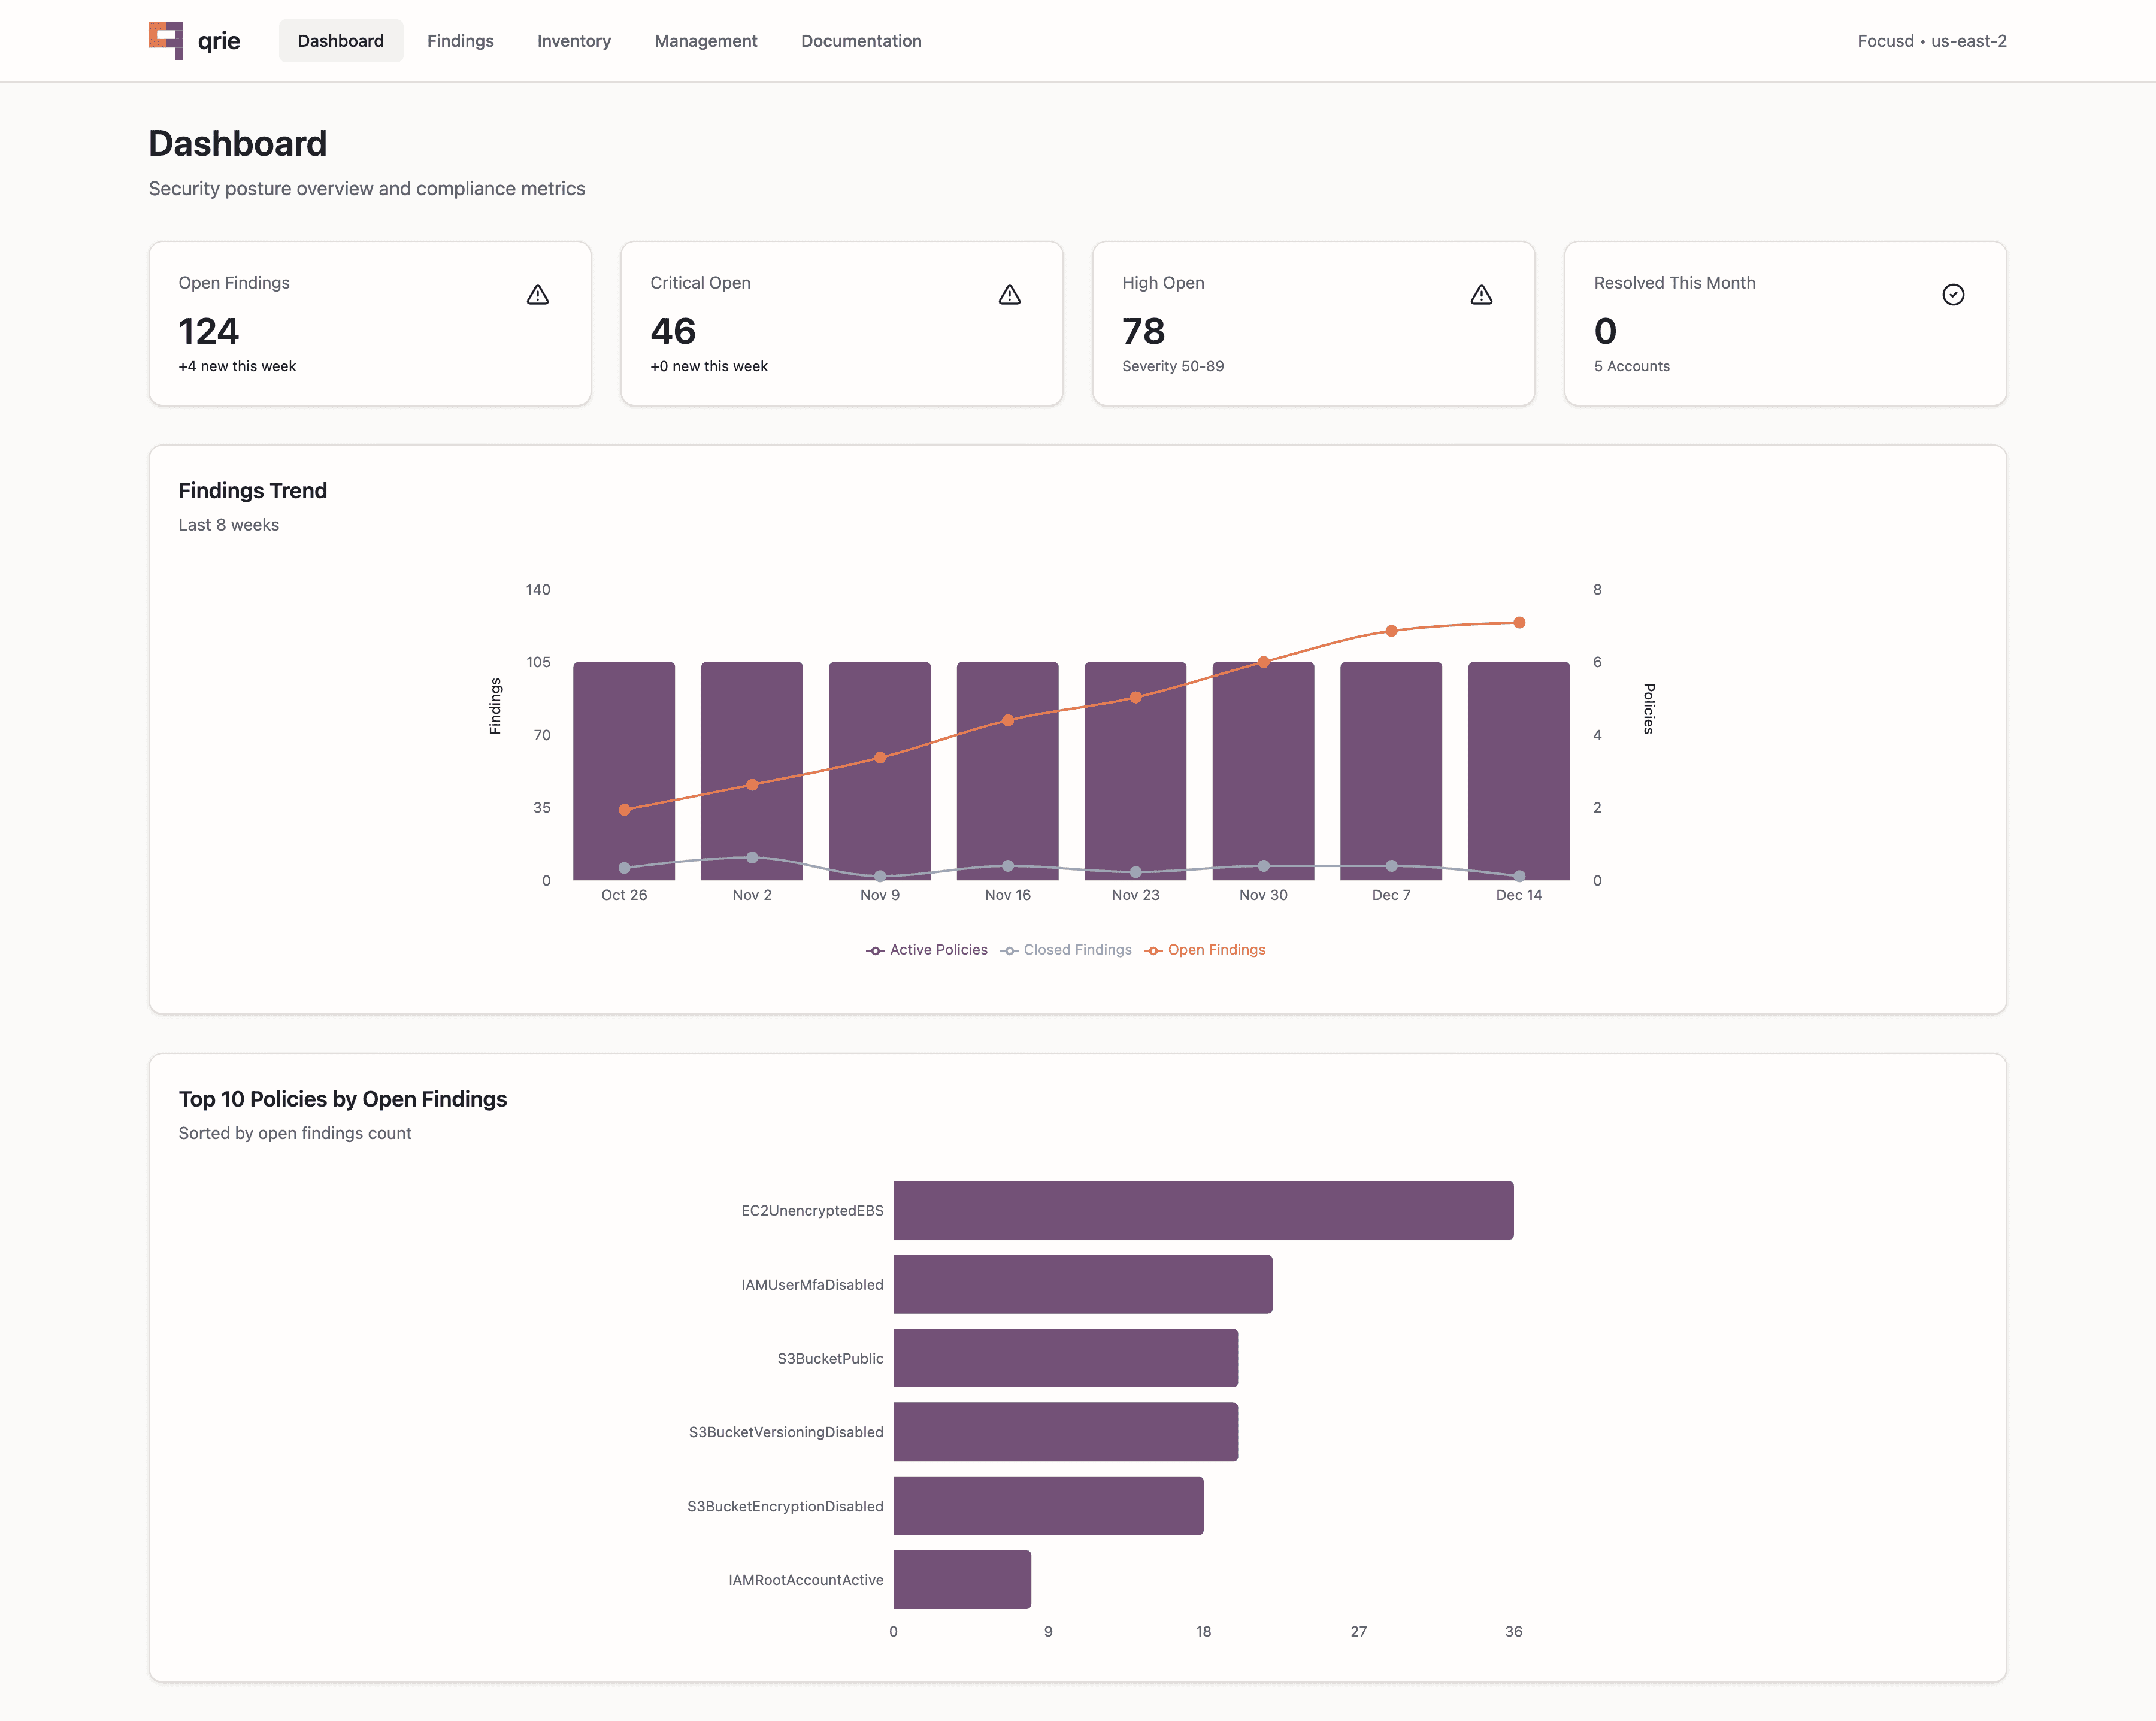
Task: Click the Dashboard navigation button
Action: click(x=340, y=41)
